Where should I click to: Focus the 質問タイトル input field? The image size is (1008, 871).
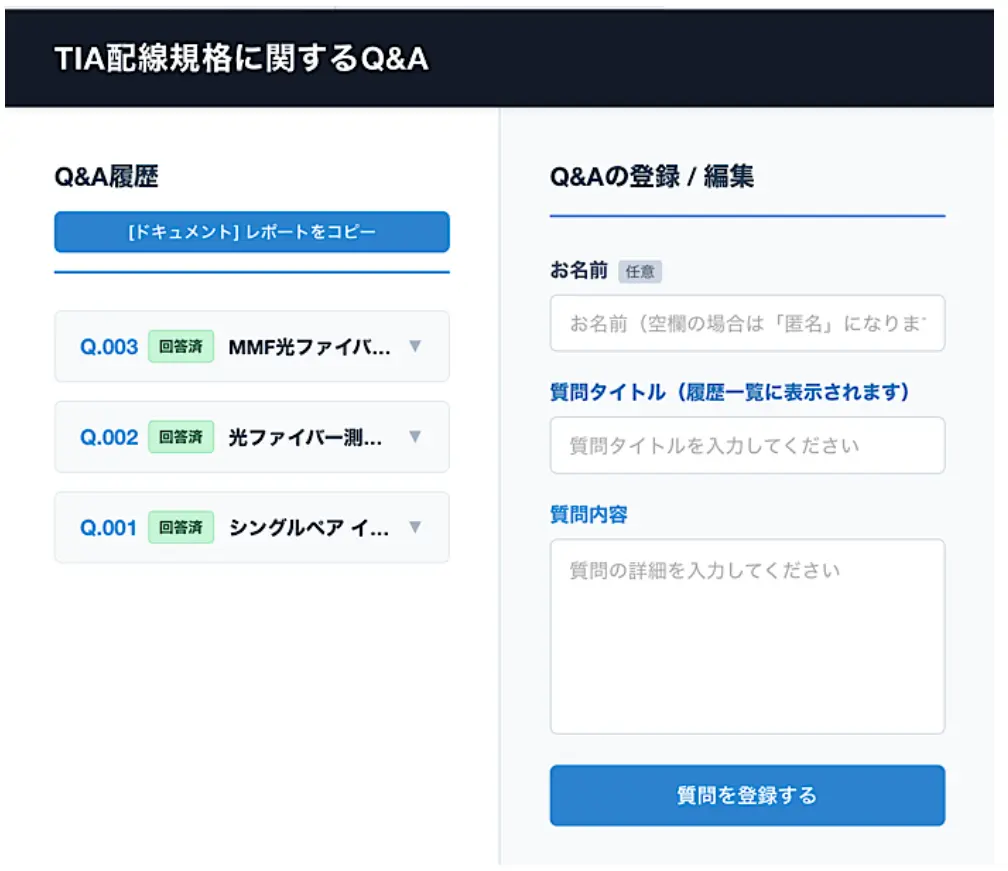coord(747,445)
